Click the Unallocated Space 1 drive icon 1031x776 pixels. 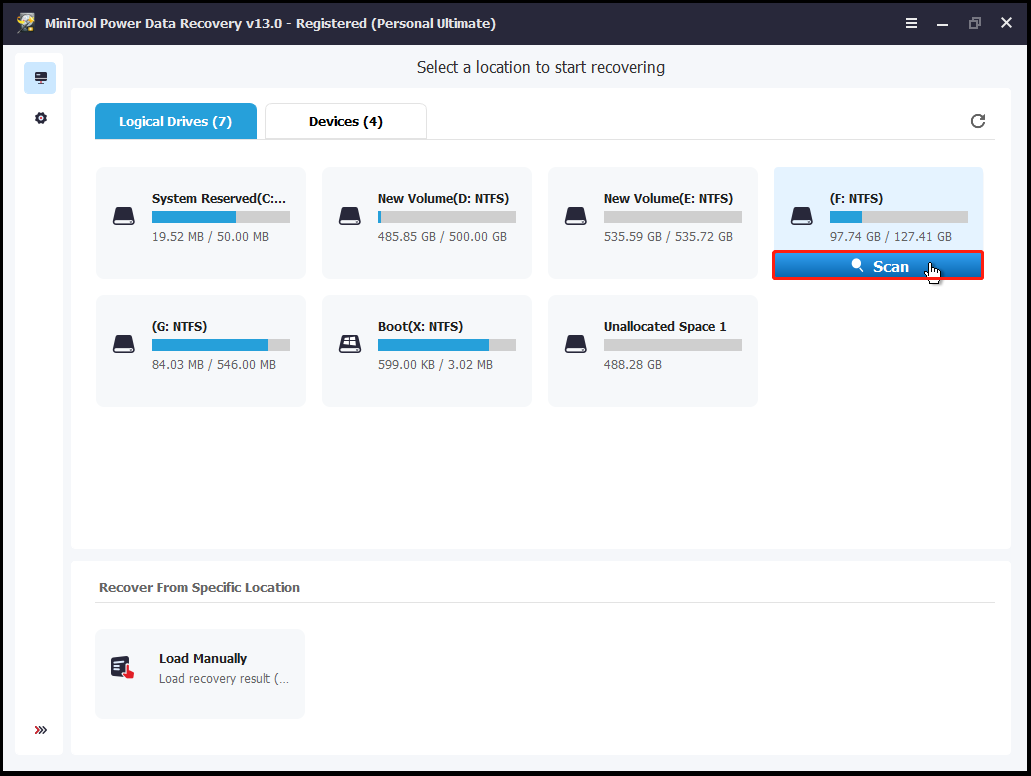(x=576, y=344)
